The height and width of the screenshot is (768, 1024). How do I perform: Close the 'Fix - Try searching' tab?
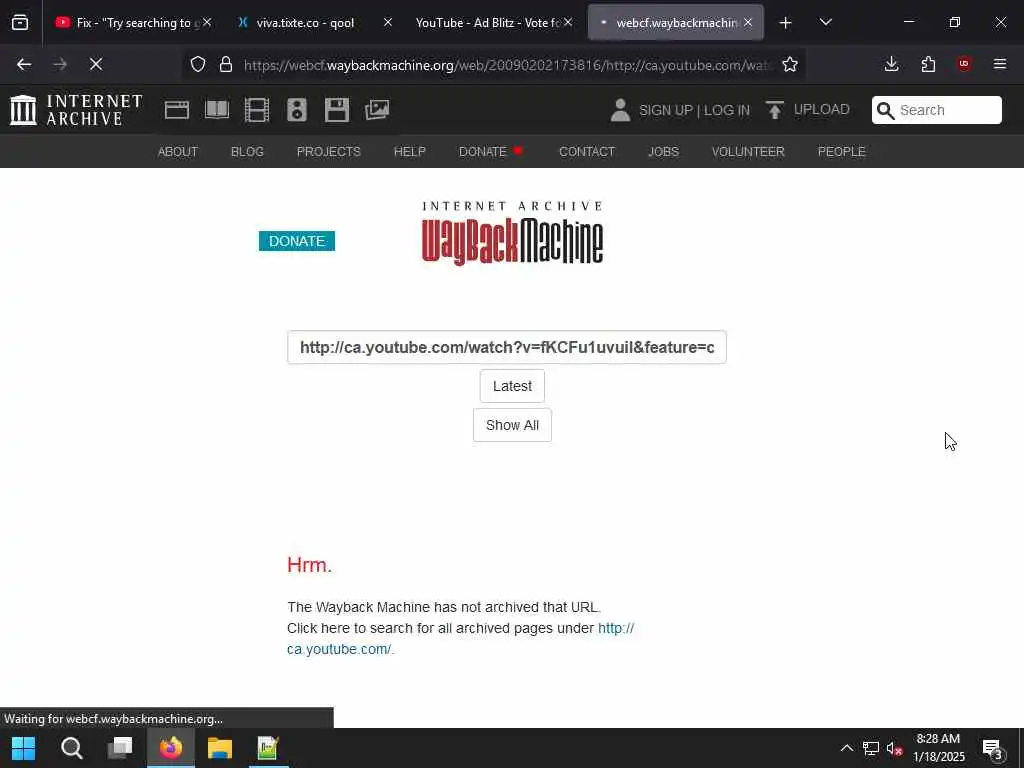(207, 22)
